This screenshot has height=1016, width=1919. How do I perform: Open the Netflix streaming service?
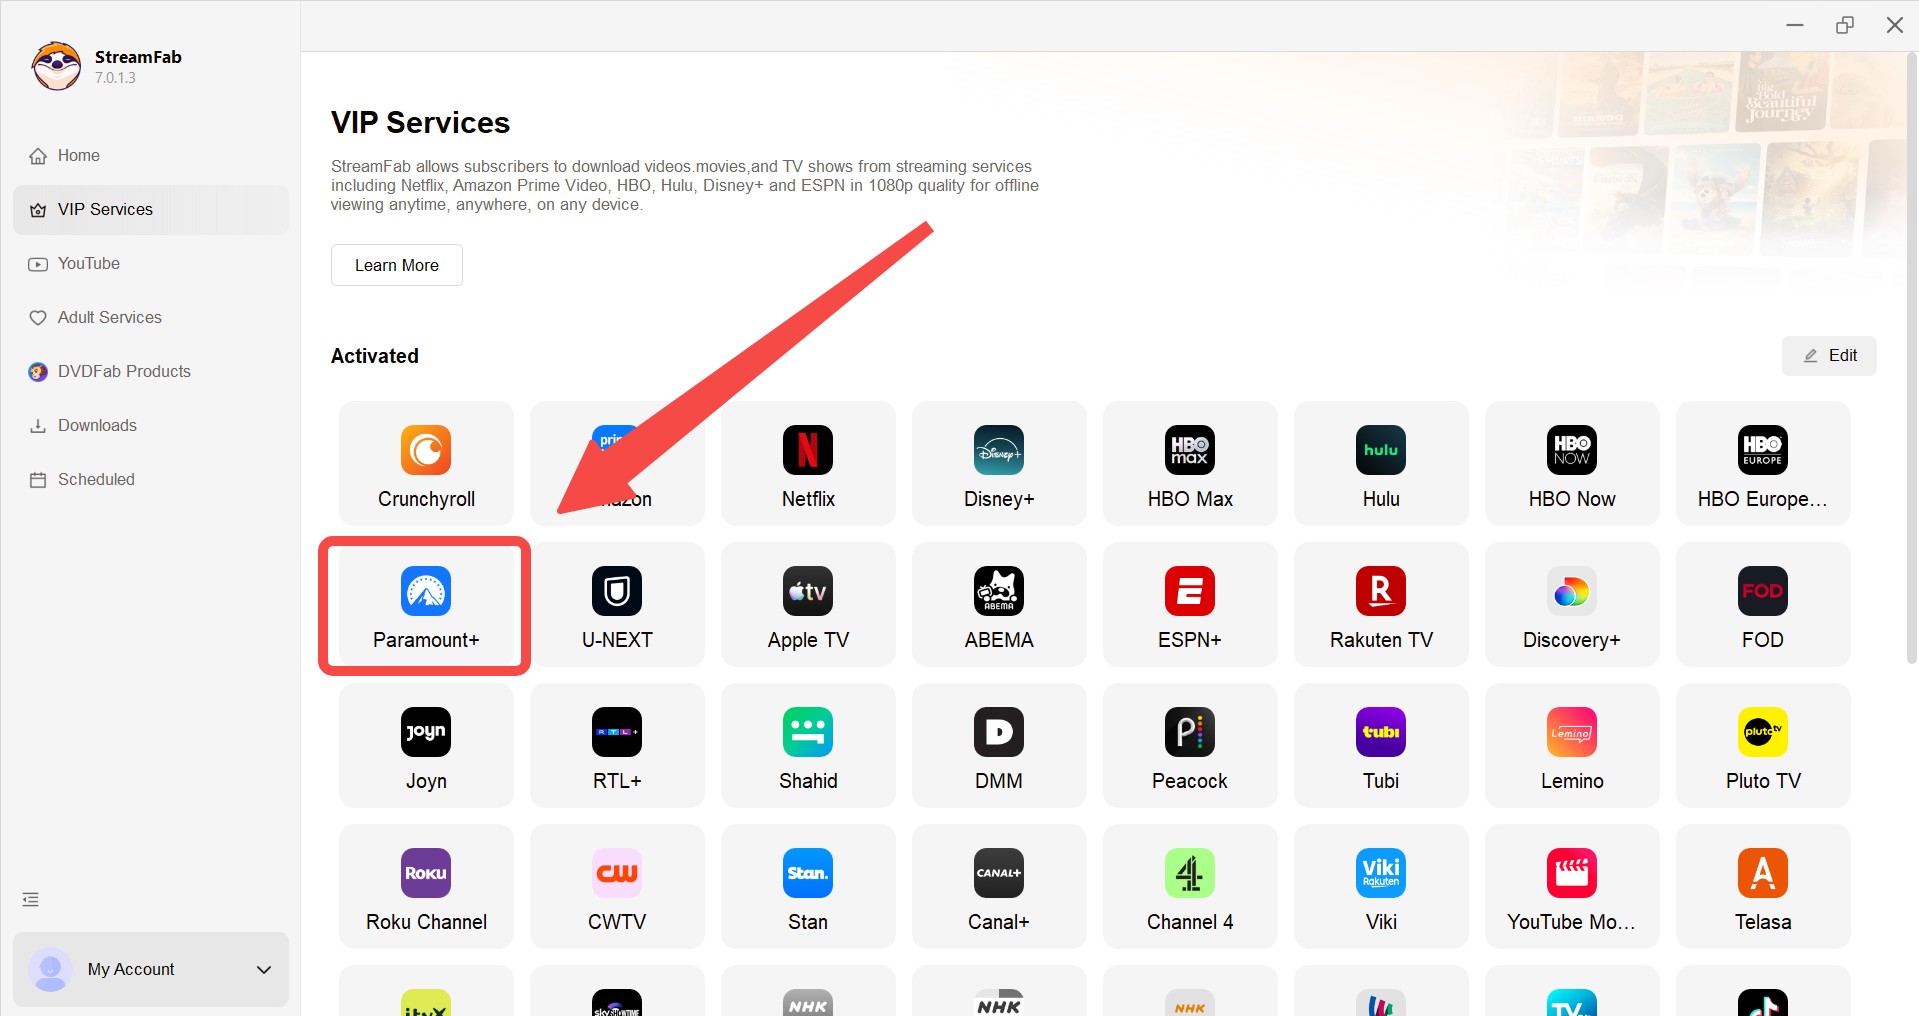coord(807,463)
